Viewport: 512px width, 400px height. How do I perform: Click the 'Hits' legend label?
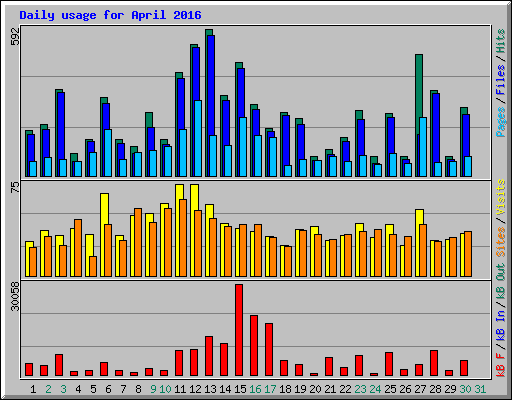tap(501, 41)
